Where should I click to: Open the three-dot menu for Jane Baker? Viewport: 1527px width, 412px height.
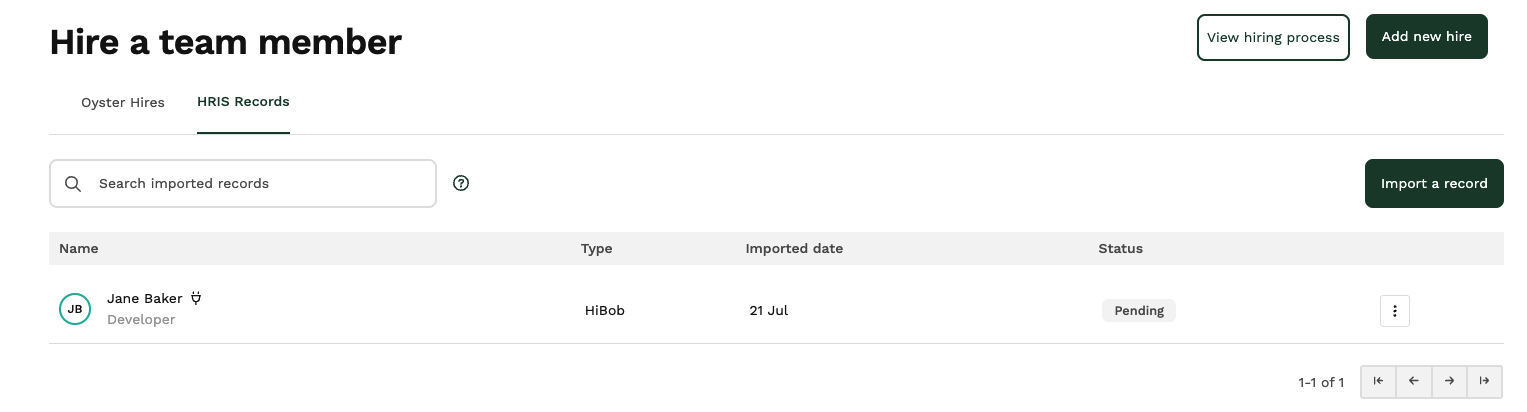click(x=1394, y=310)
